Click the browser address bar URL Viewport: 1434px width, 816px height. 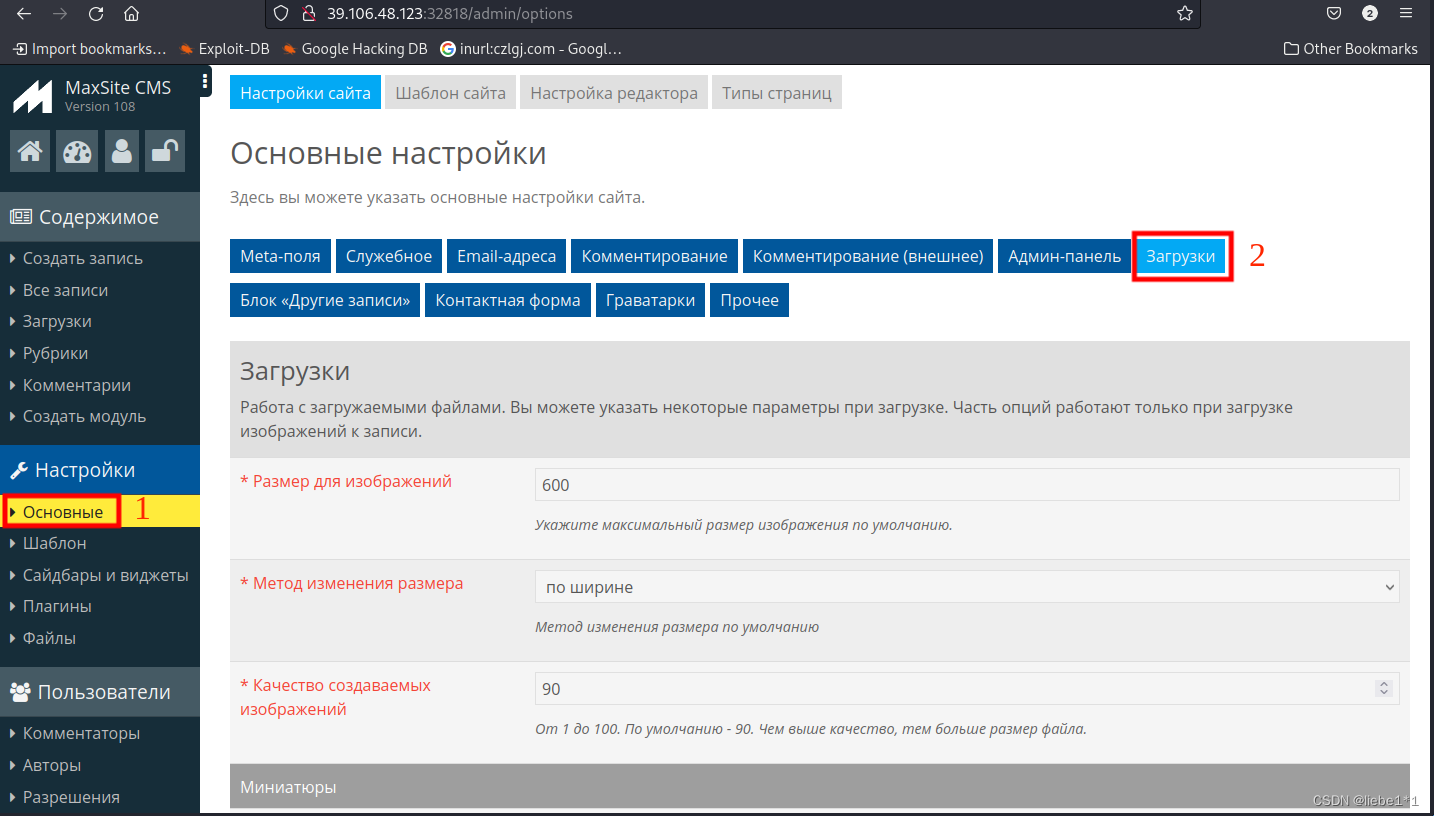point(450,14)
